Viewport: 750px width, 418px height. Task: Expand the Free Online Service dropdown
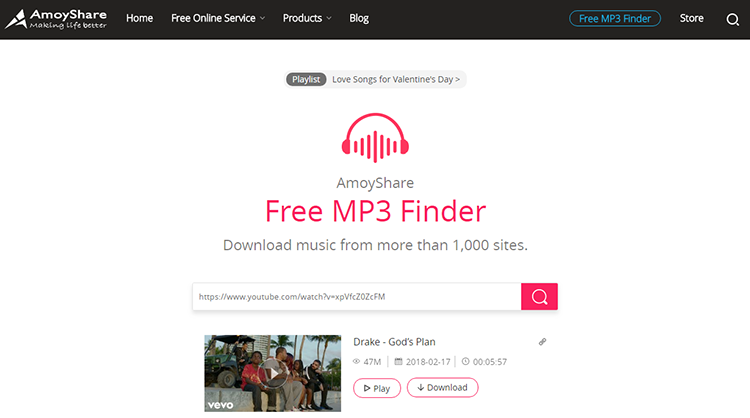(x=218, y=18)
